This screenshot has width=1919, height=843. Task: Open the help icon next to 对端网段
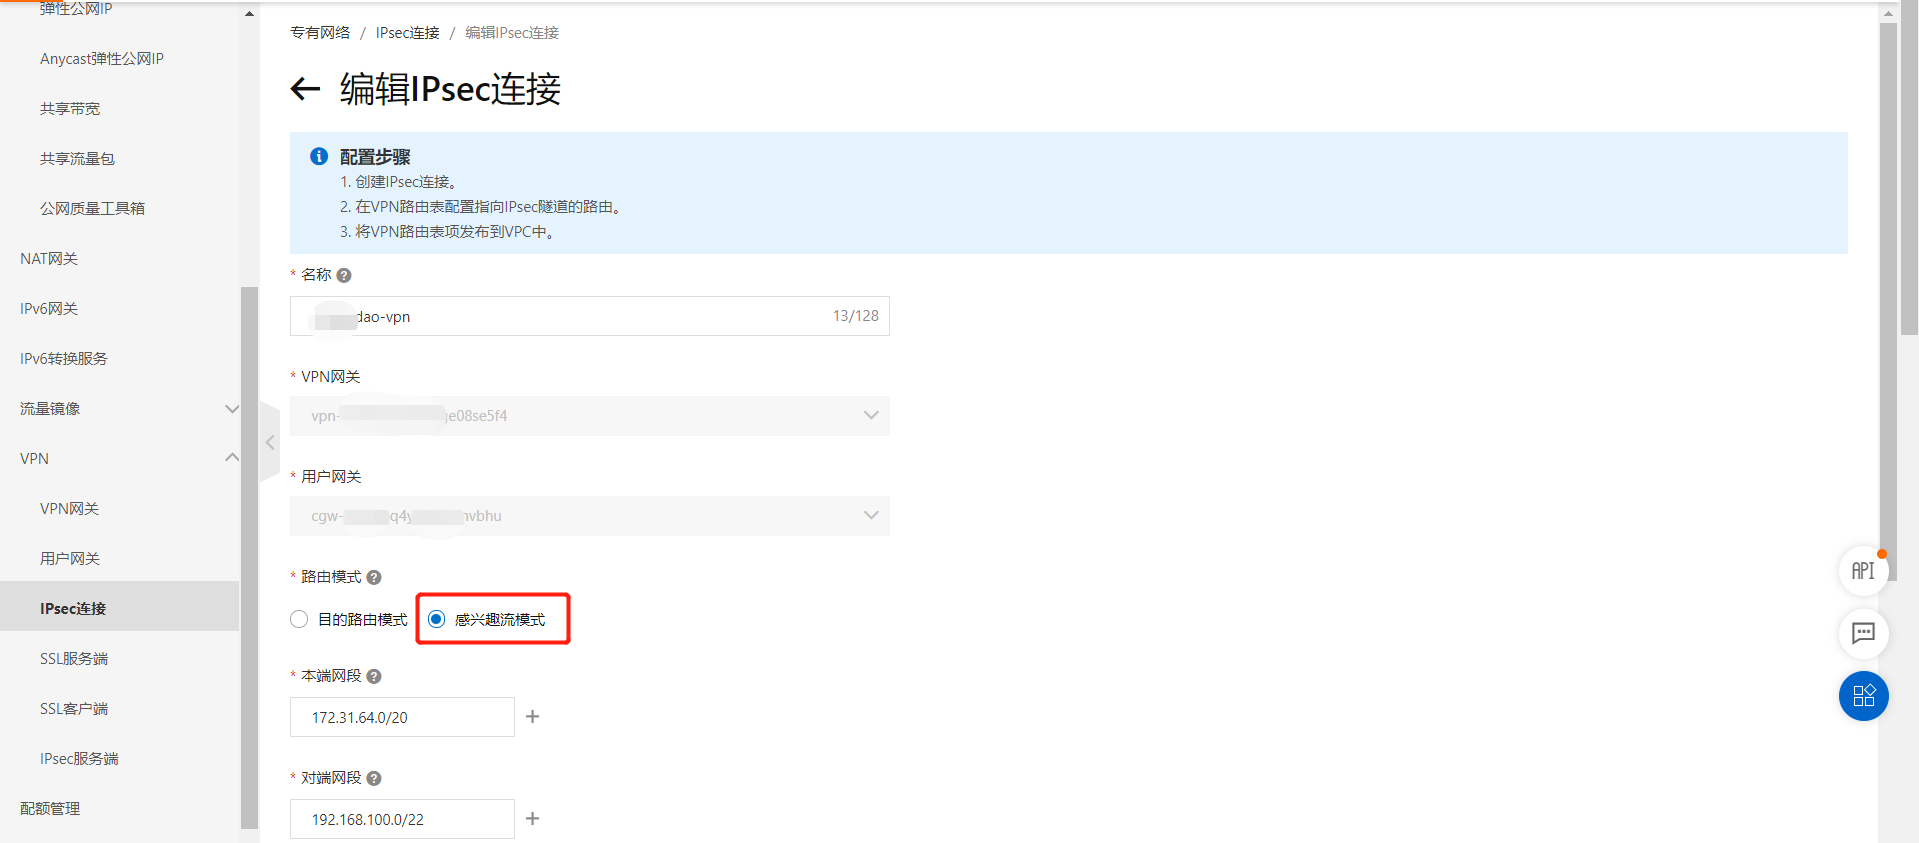(x=374, y=778)
